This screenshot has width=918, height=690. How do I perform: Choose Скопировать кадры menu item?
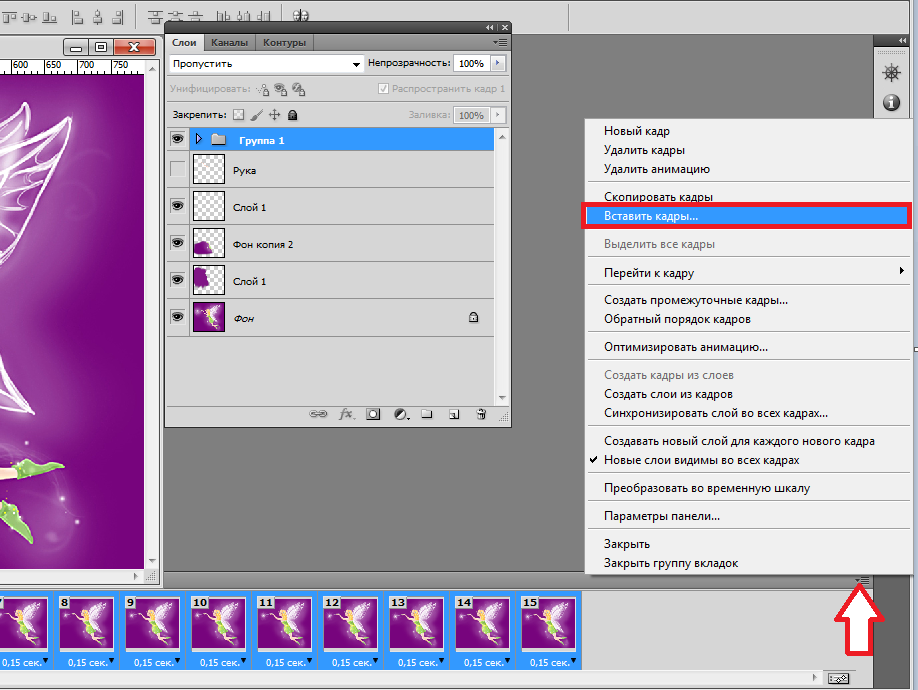(x=749, y=196)
